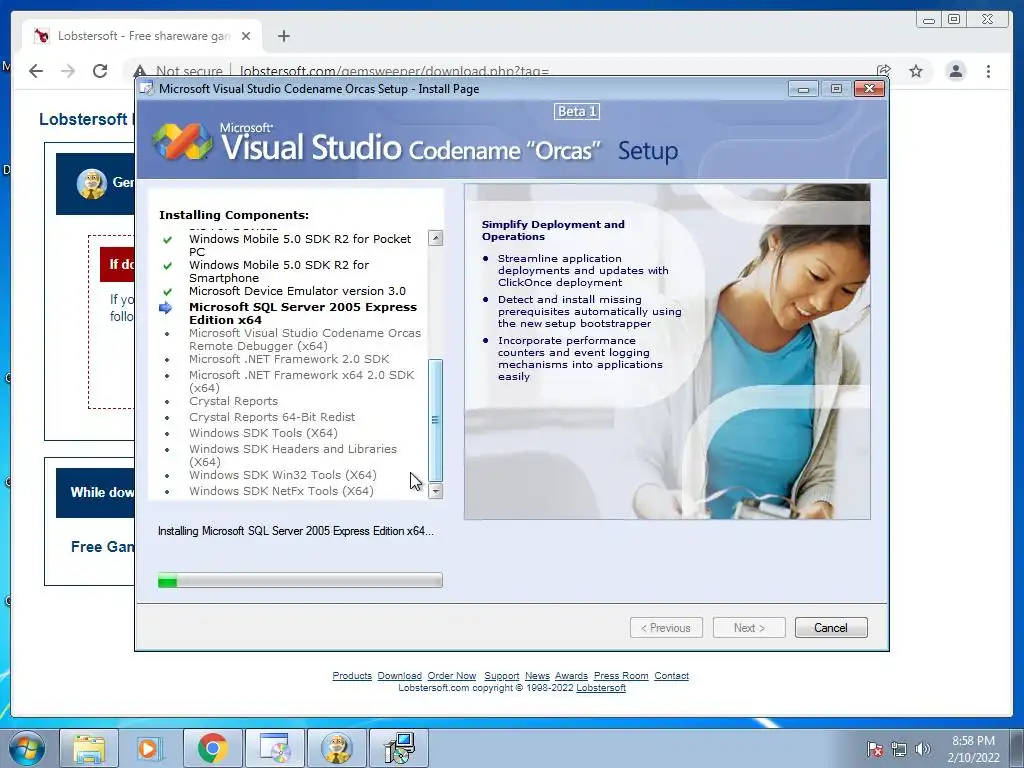Click the address bar URL
This screenshot has width=1024, height=768.
(394, 71)
